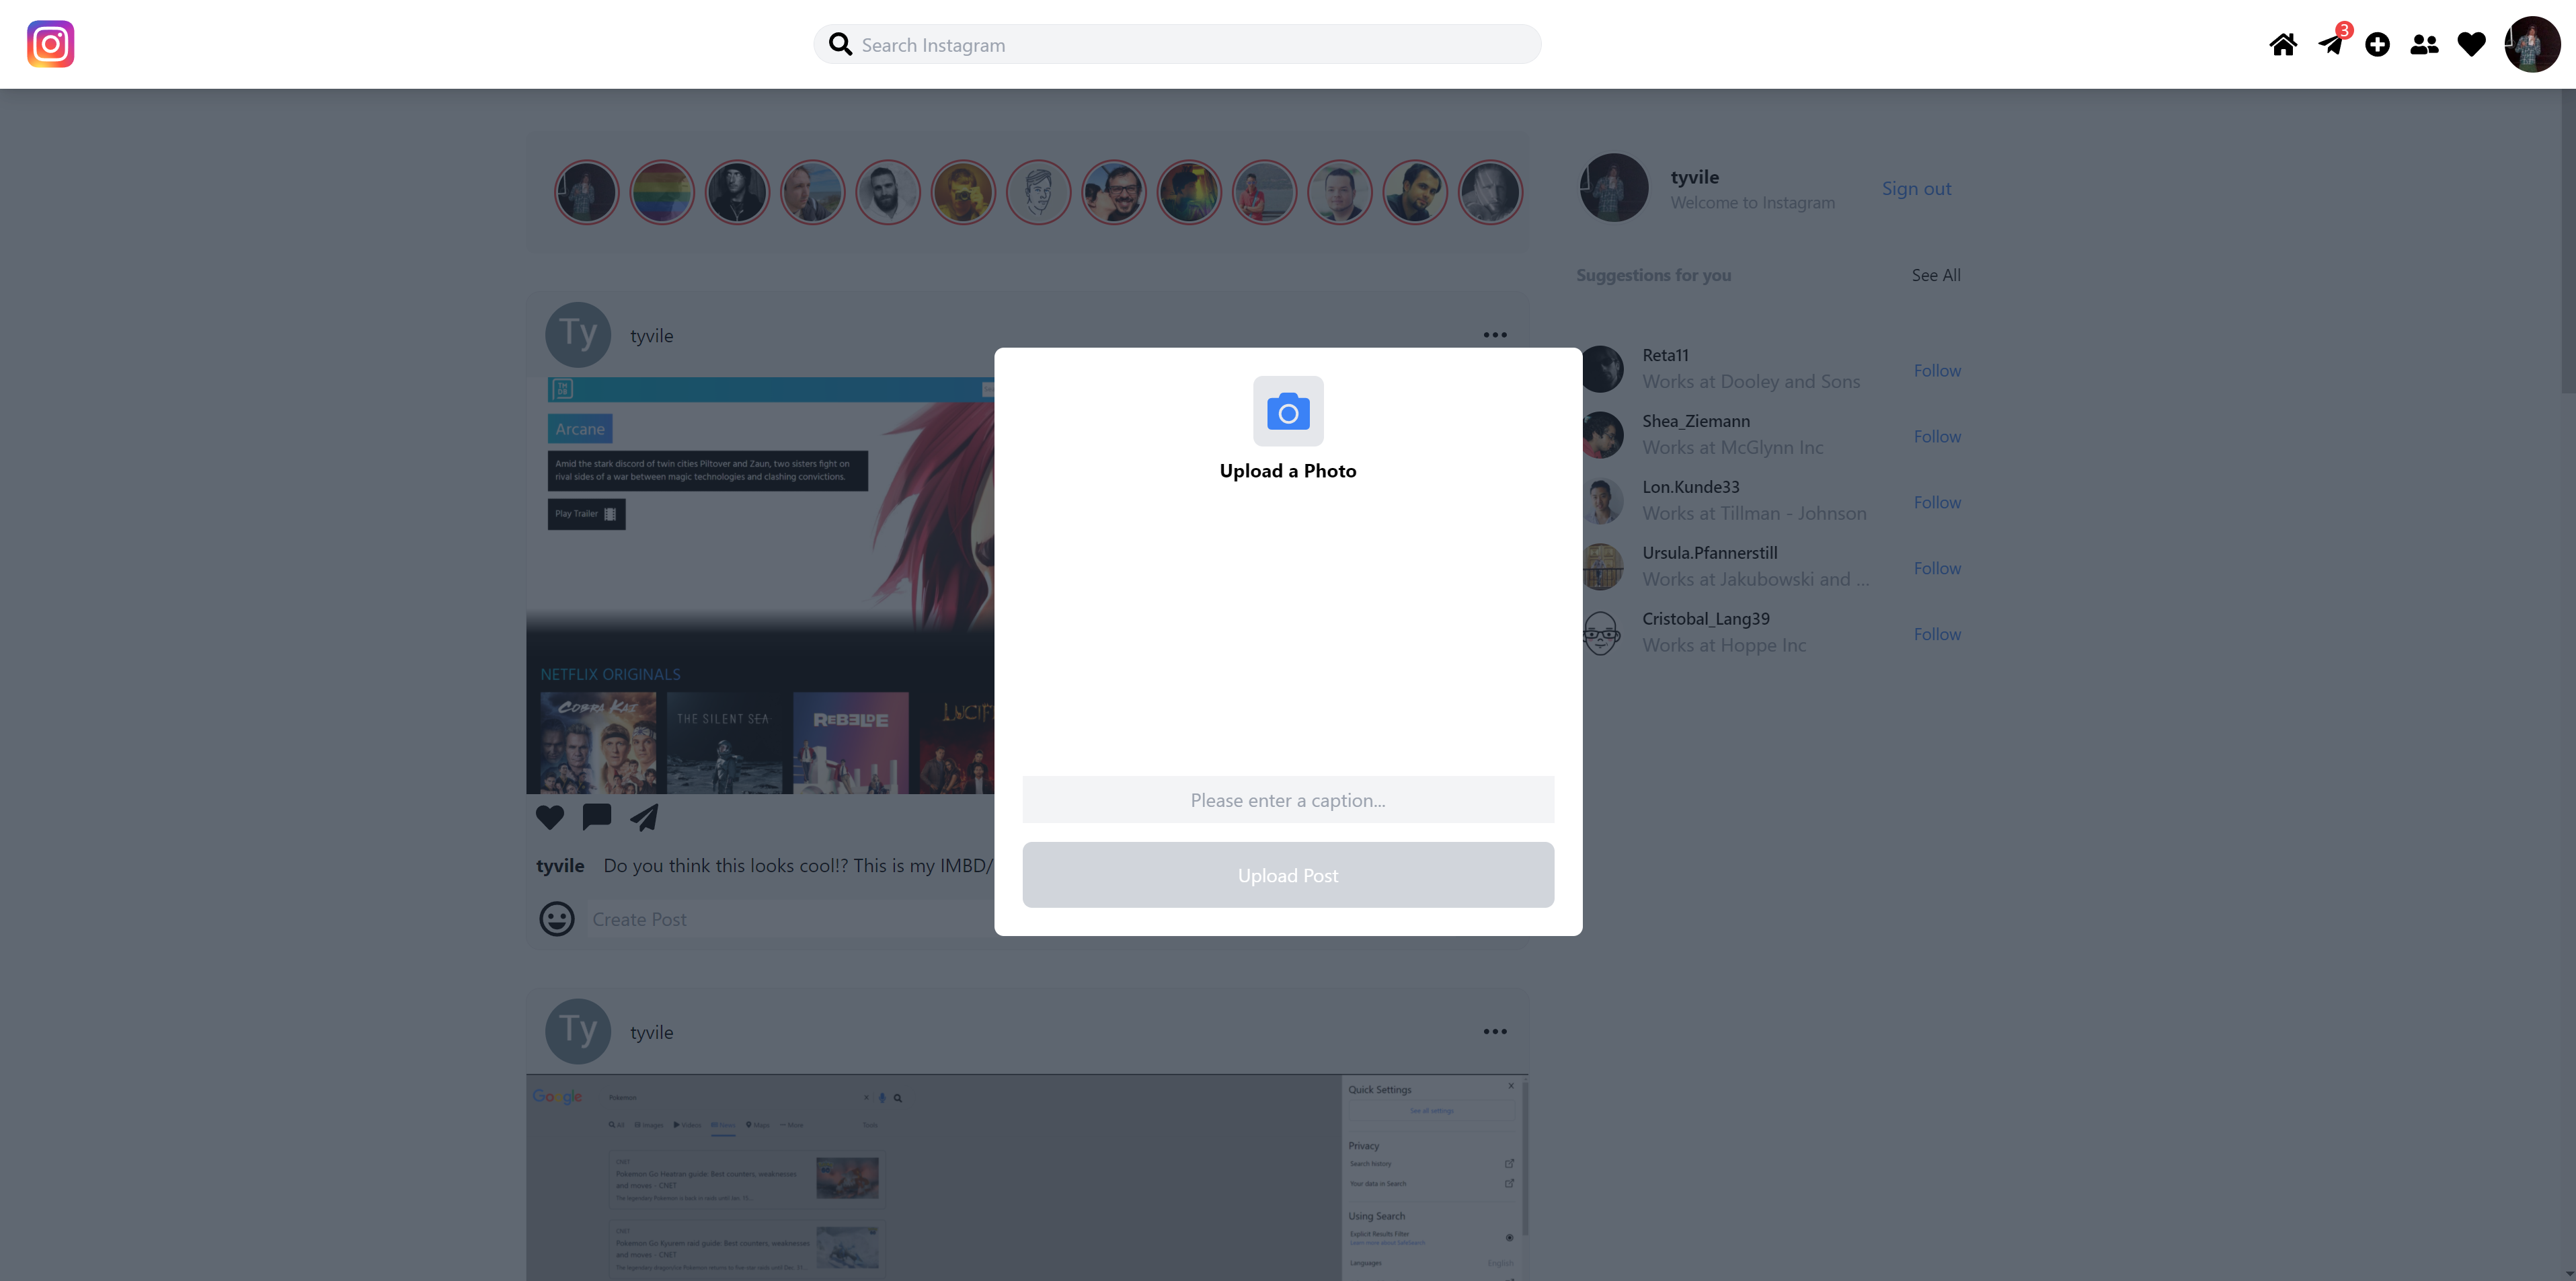Open comments on the Arcane post

pos(596,817)
